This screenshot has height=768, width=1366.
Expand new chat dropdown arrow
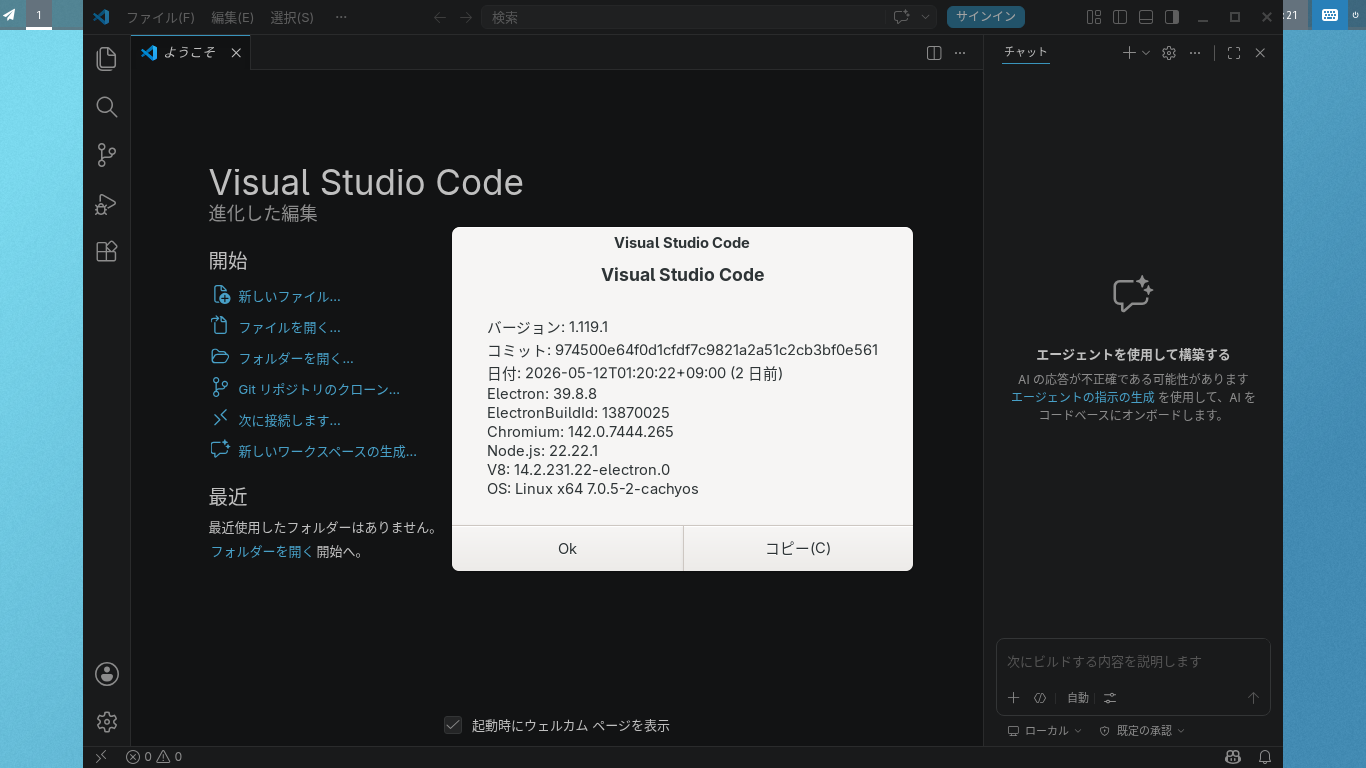pyautogui.click(x=1146, y=53)
